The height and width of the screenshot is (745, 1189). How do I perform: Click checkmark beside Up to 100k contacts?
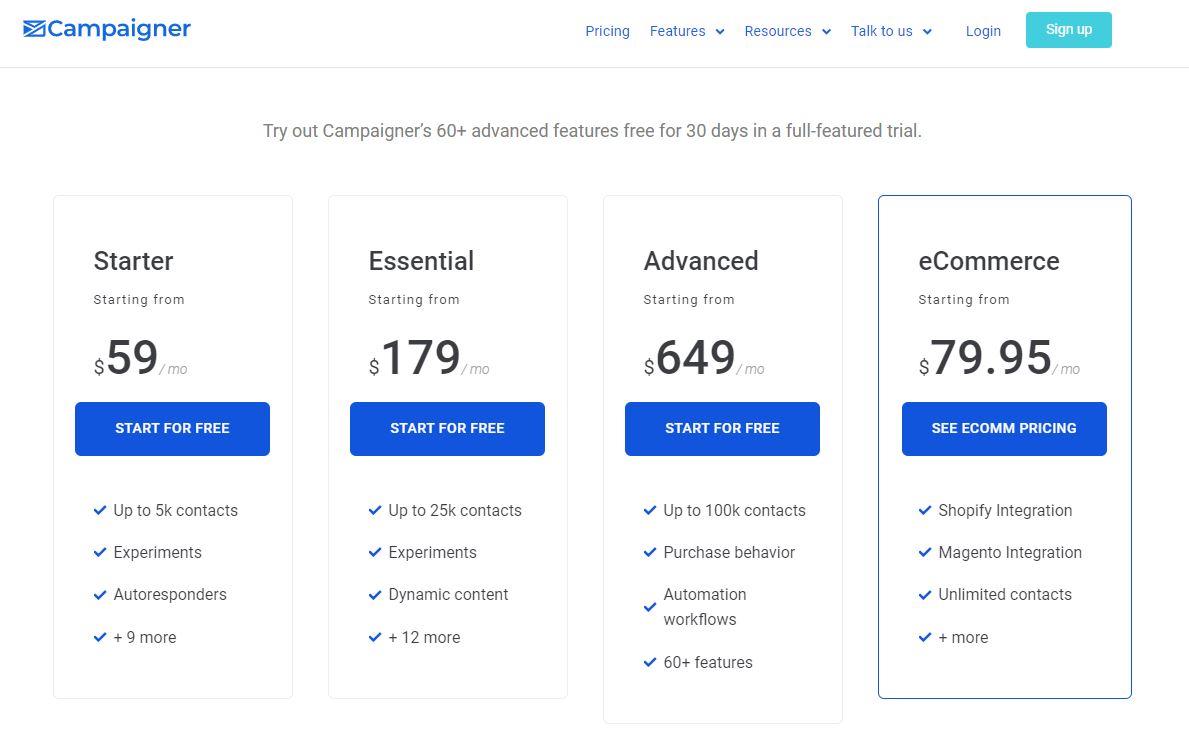pos(650,511)
